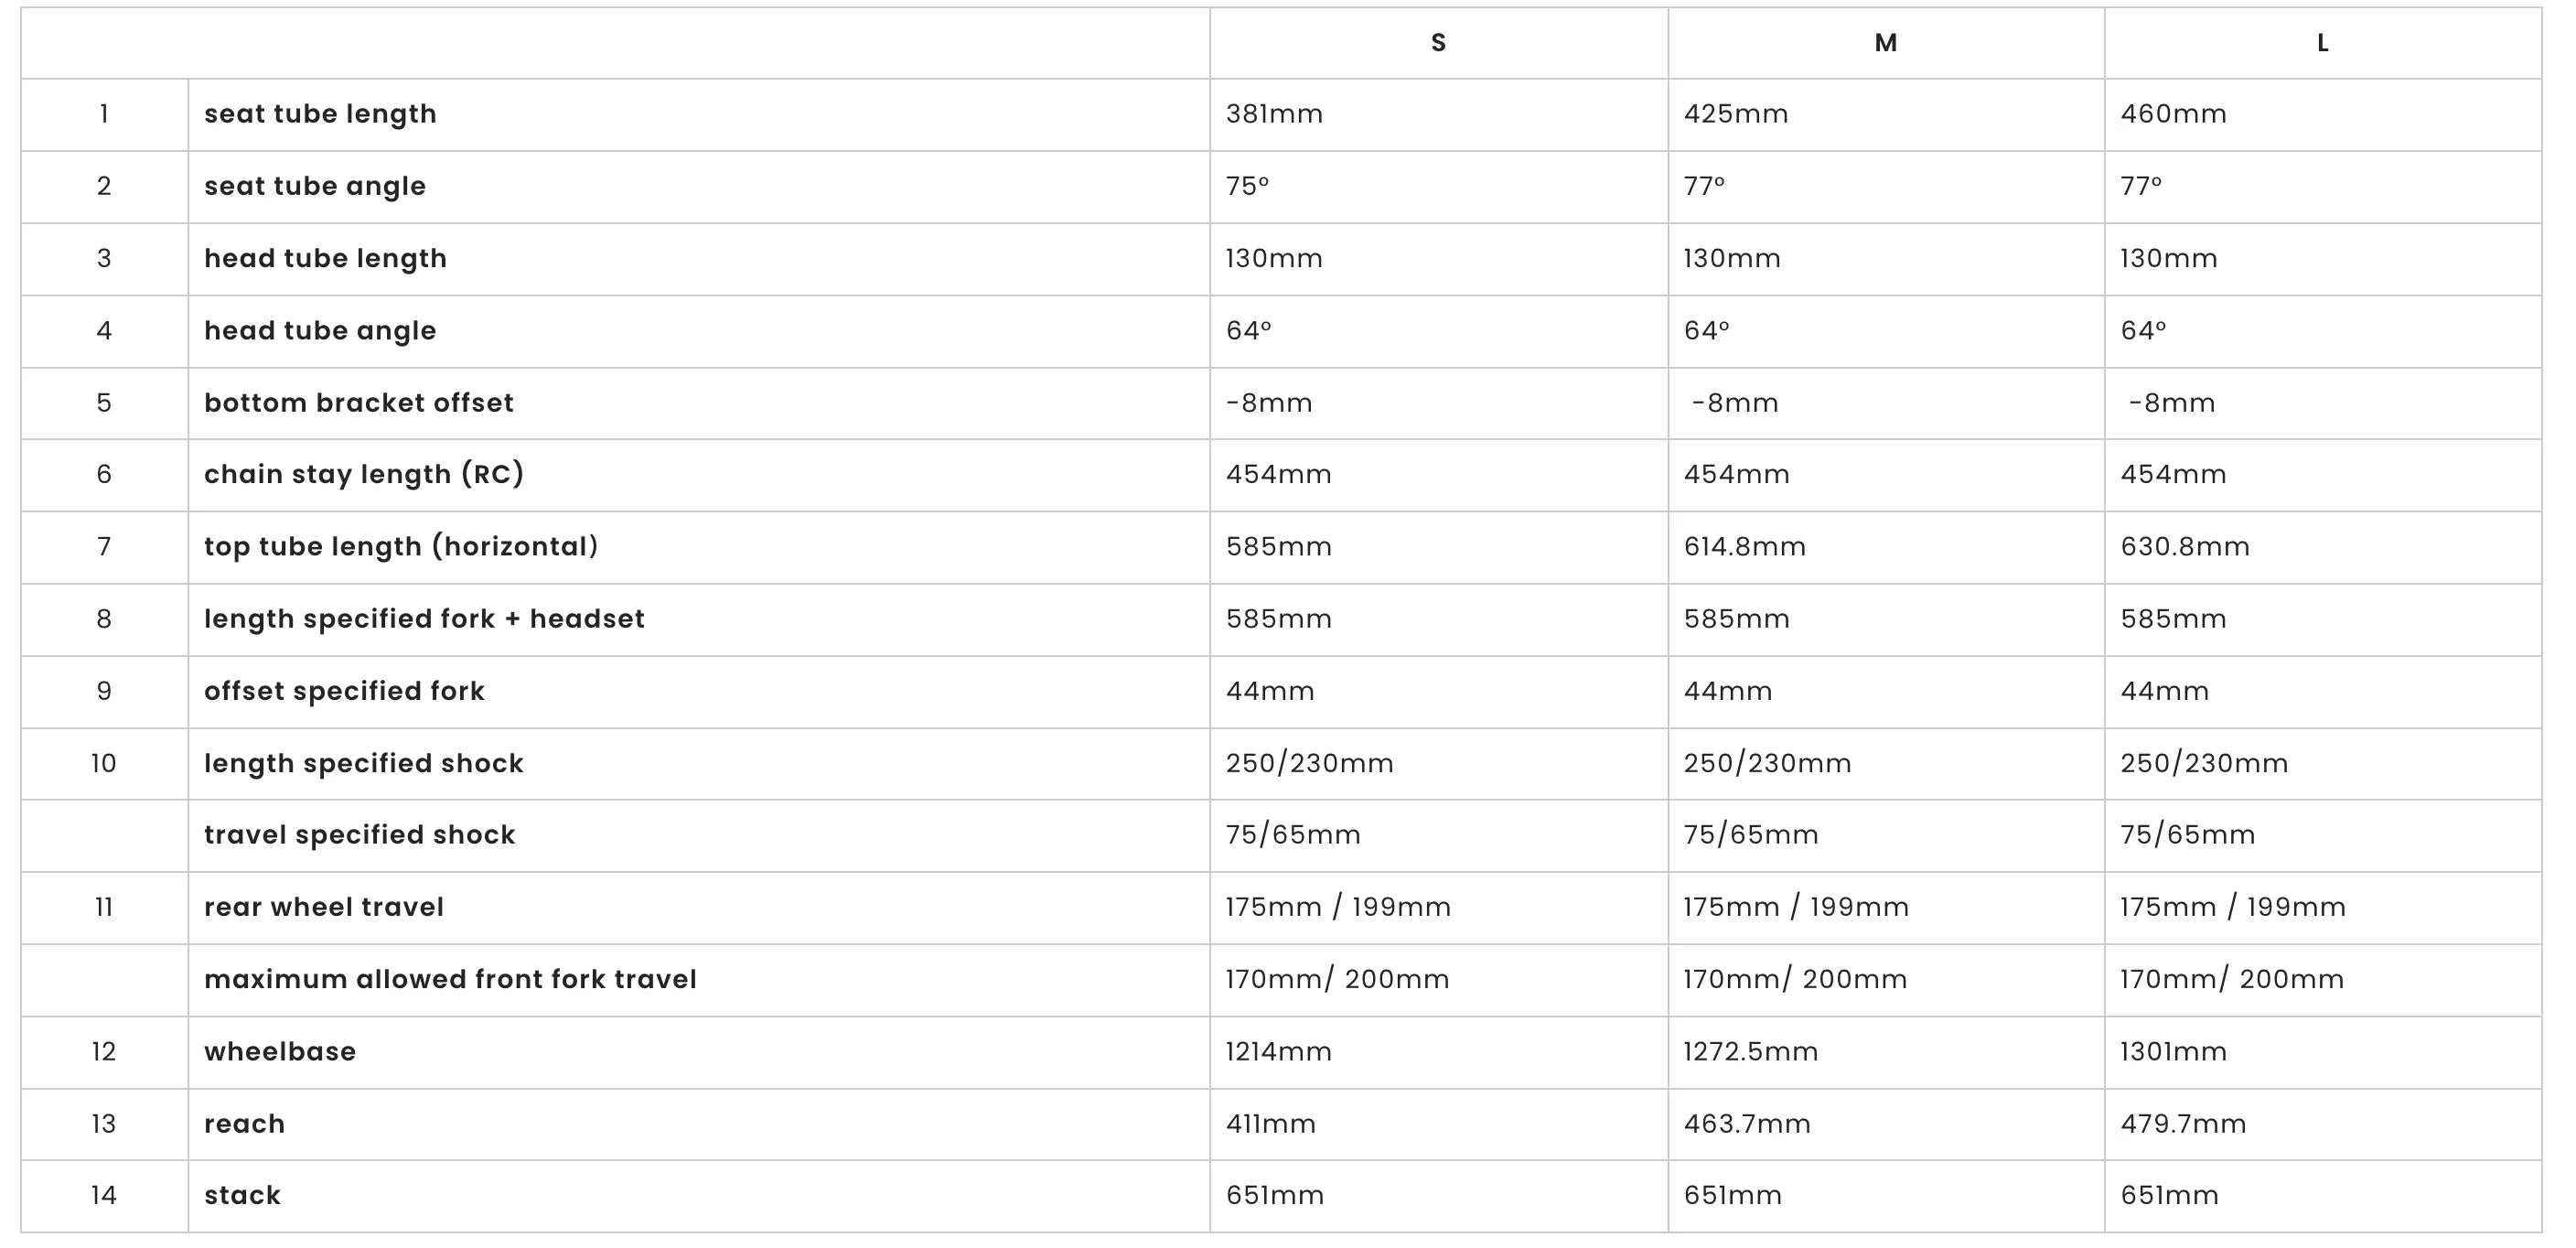Click the stack row label

tap(242, 1196)
